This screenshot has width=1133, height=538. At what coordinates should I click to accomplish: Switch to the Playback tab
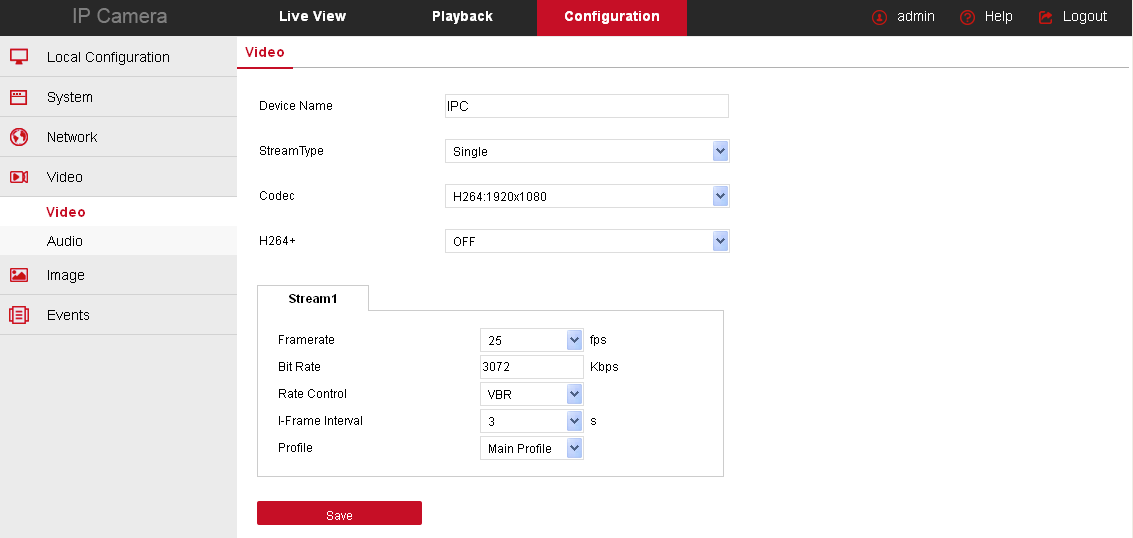click(462, 17)
